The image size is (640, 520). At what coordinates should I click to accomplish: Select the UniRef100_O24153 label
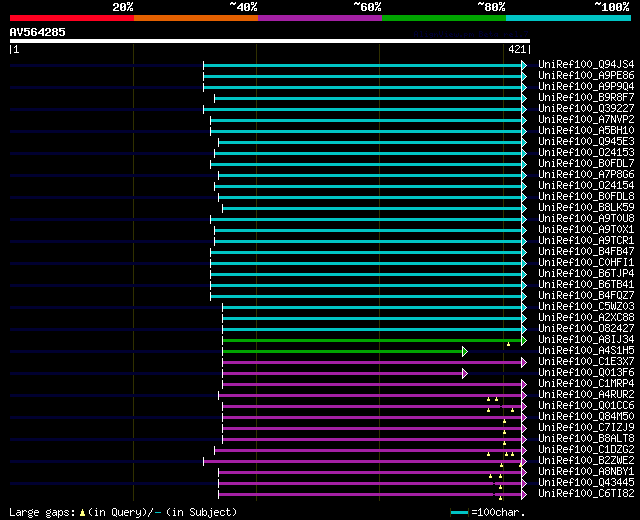tap(586, 153)
